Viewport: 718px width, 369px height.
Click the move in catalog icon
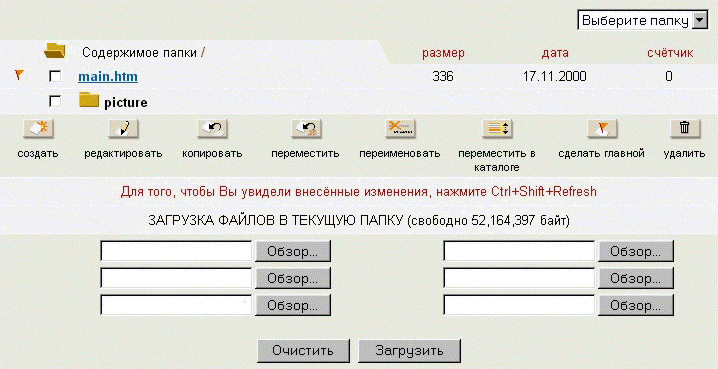497,129
